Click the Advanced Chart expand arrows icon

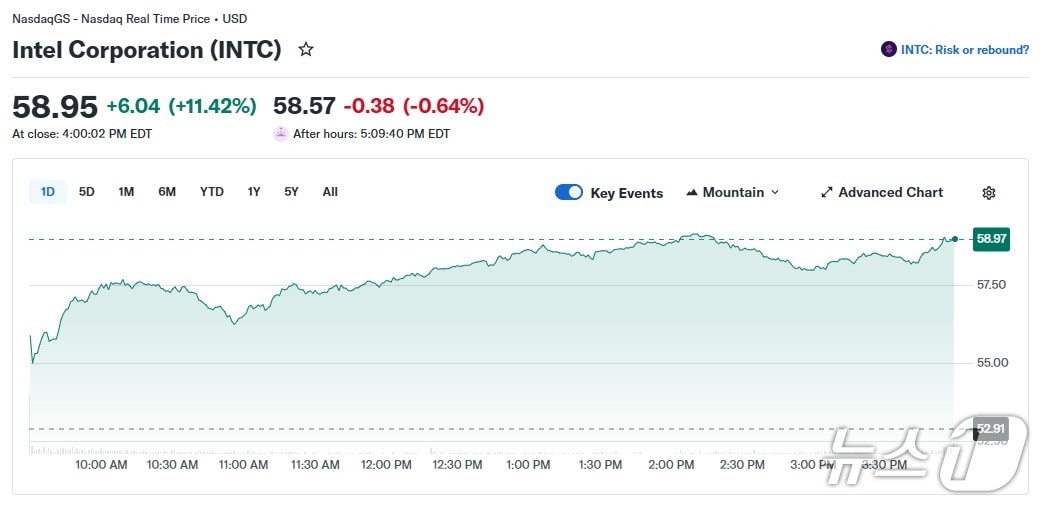click(x=827, y=193)
